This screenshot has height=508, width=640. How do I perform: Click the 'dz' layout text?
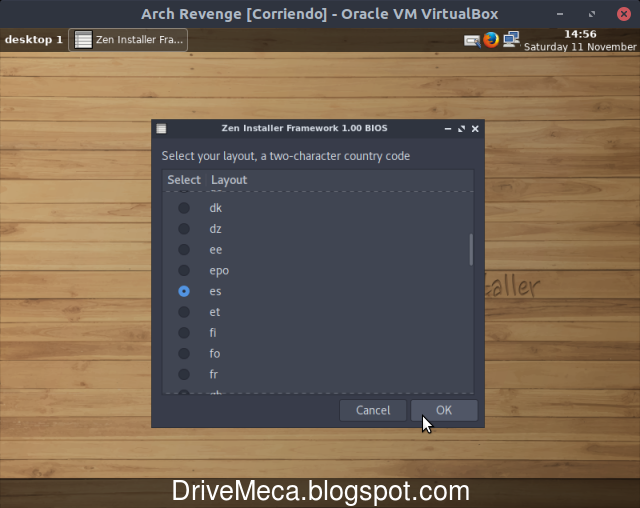[x=216, y=228]
